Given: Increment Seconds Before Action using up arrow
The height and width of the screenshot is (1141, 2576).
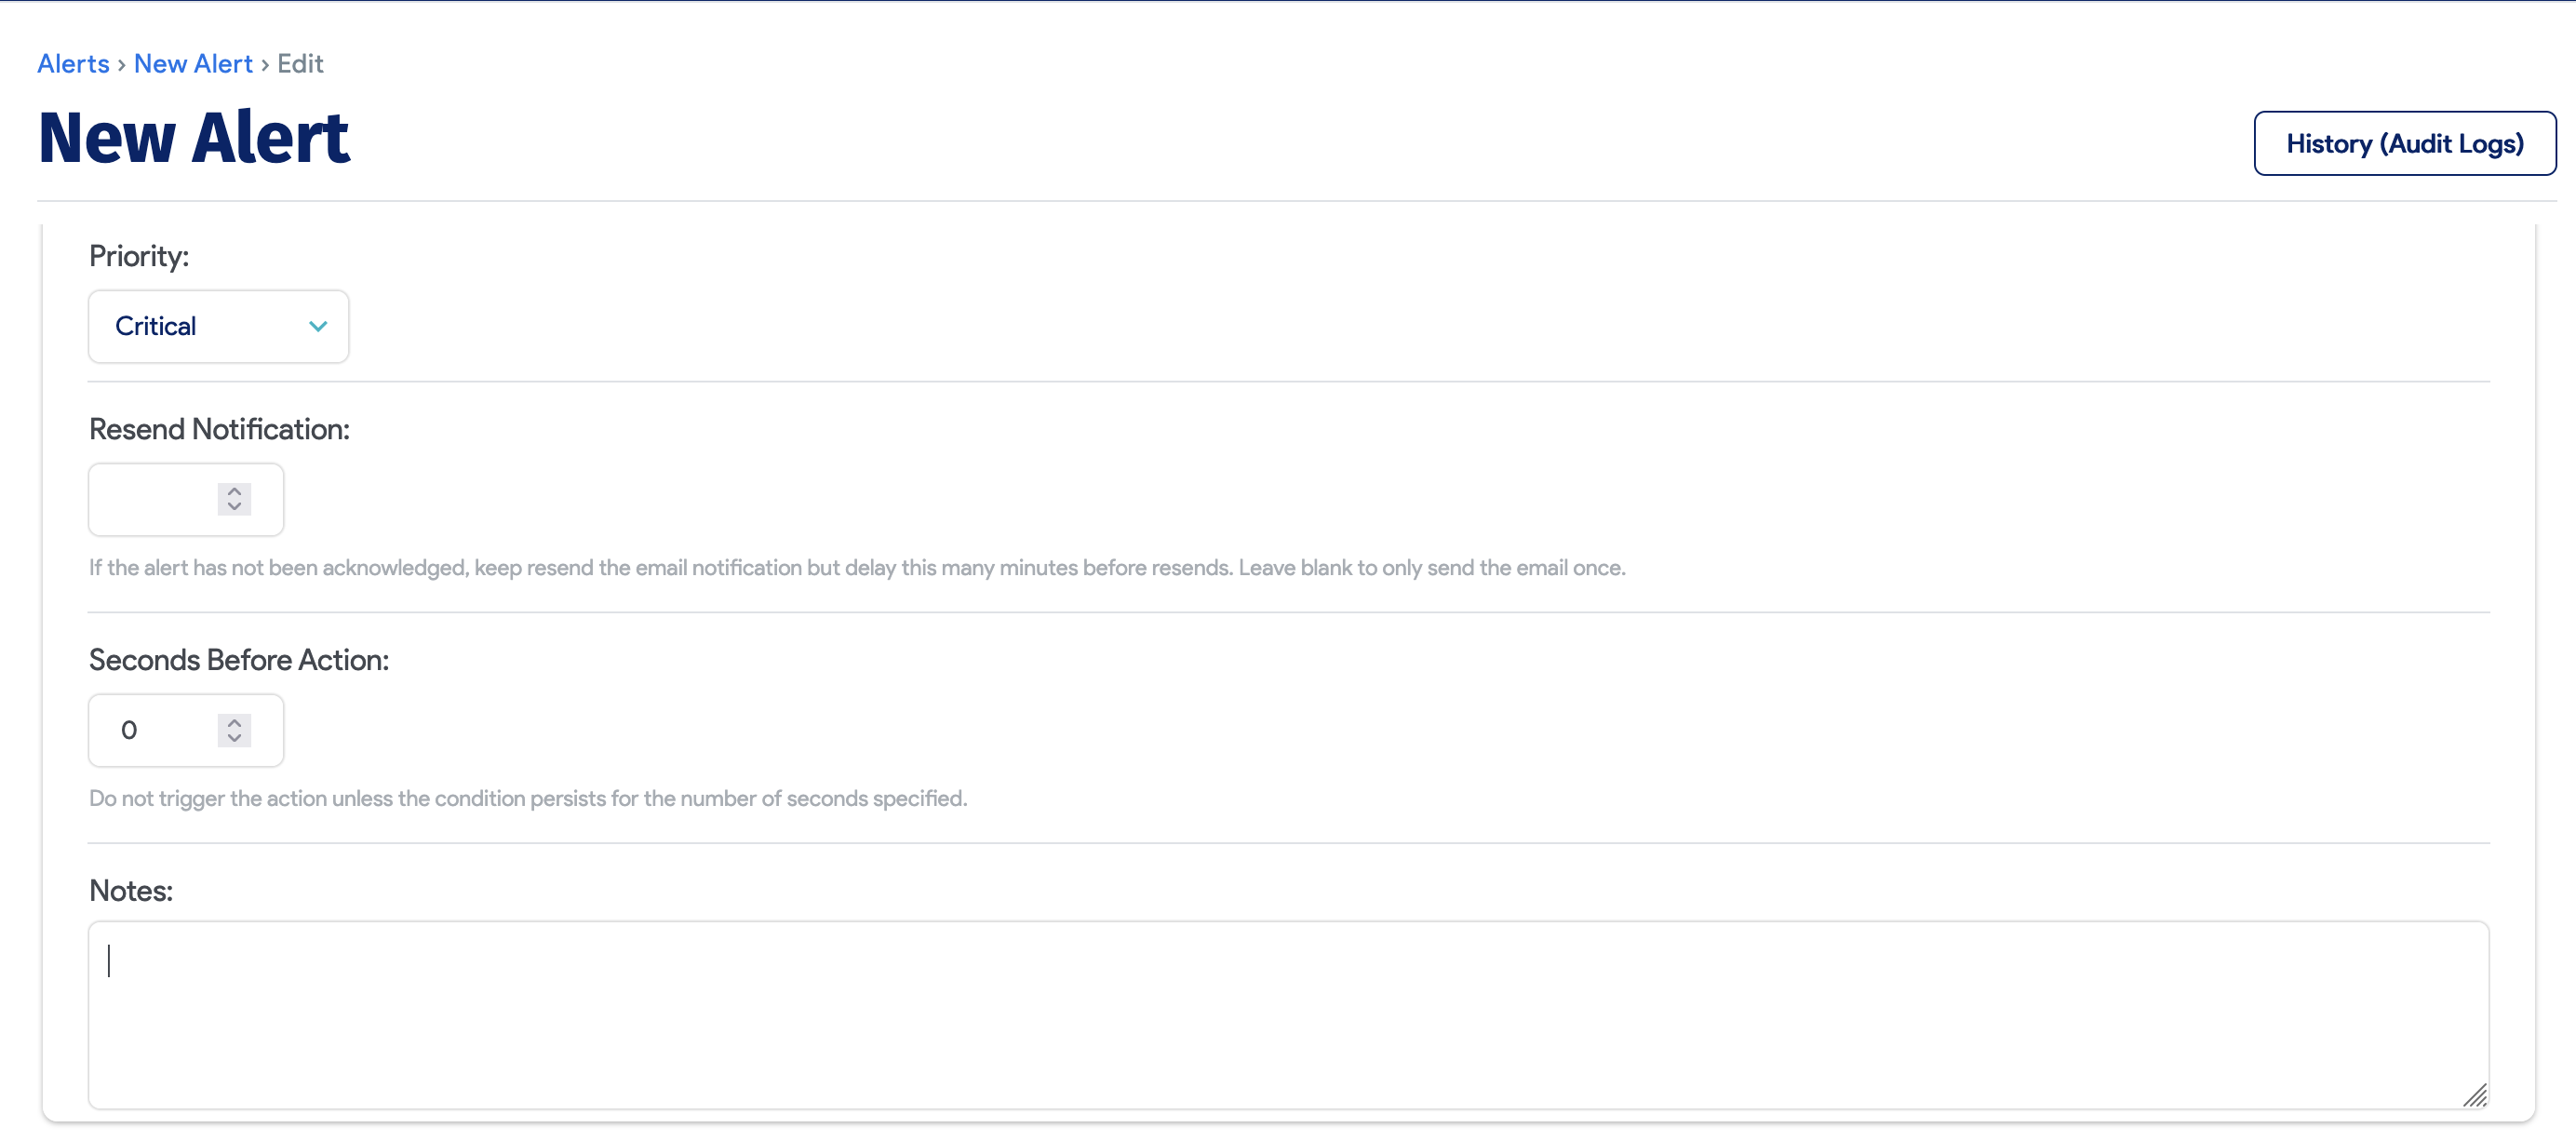Looking at the screenshot, I should pos(234,722).
